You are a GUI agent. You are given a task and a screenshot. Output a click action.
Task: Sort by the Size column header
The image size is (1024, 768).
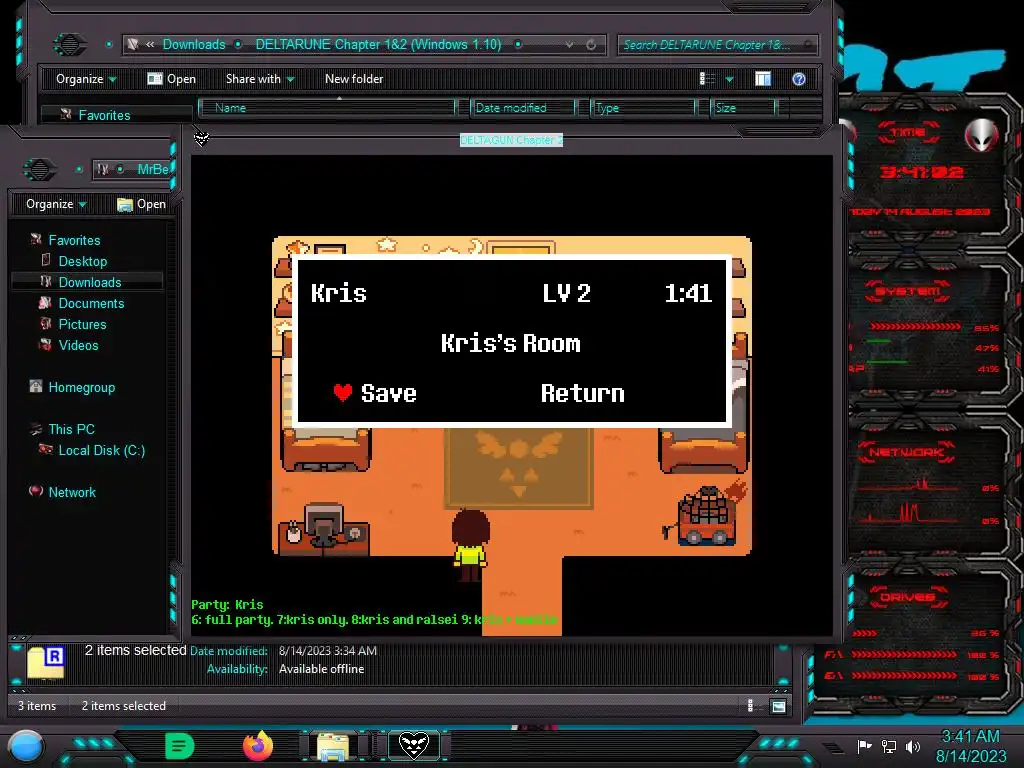[743, 108]
